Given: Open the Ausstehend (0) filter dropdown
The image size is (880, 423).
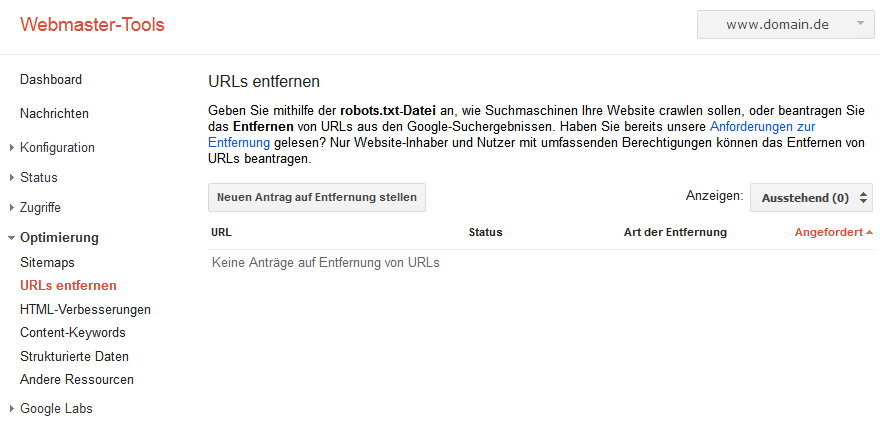Looking at the screenshot, I should coord(811,197).
